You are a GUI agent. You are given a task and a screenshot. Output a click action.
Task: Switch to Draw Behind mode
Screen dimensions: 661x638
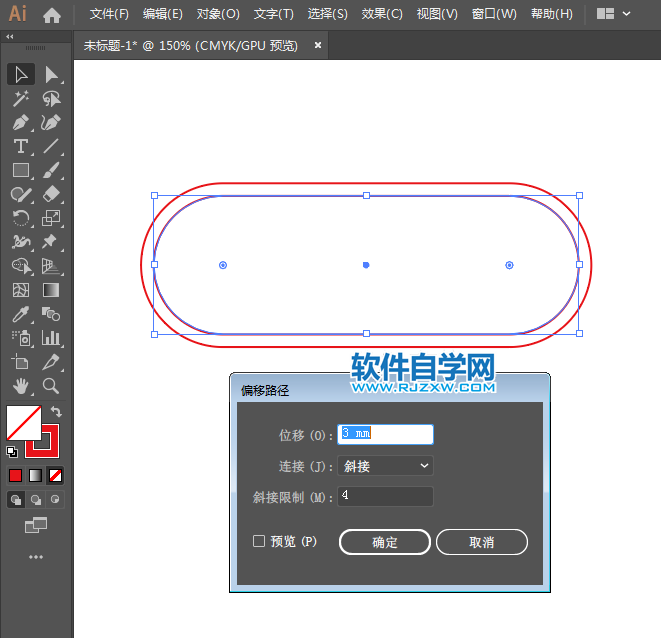[36, 500]
